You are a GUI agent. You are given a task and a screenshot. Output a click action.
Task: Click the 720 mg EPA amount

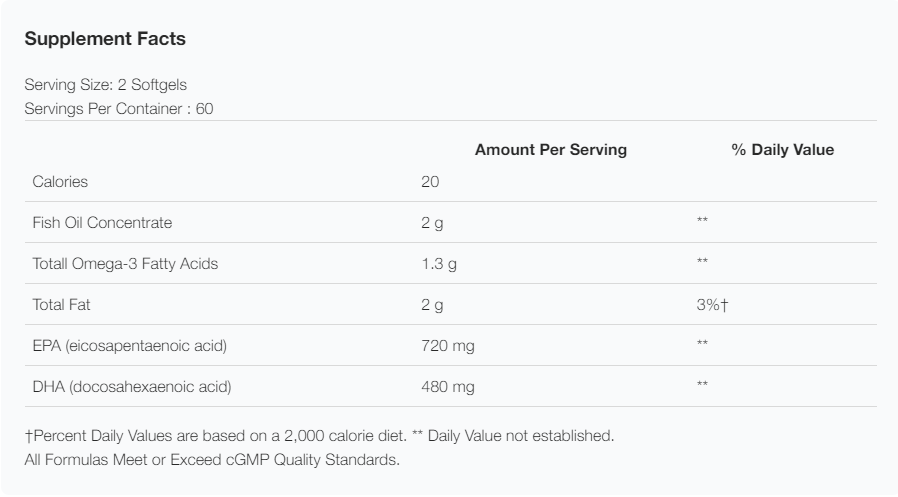click(447, 346)
